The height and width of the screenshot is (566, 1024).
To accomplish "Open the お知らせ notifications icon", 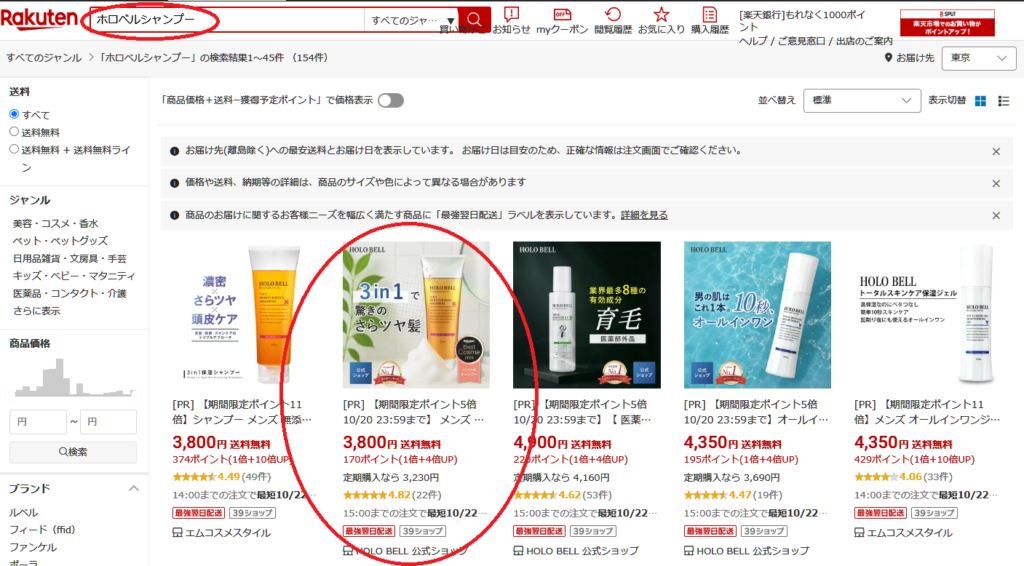I will [511, 15].
